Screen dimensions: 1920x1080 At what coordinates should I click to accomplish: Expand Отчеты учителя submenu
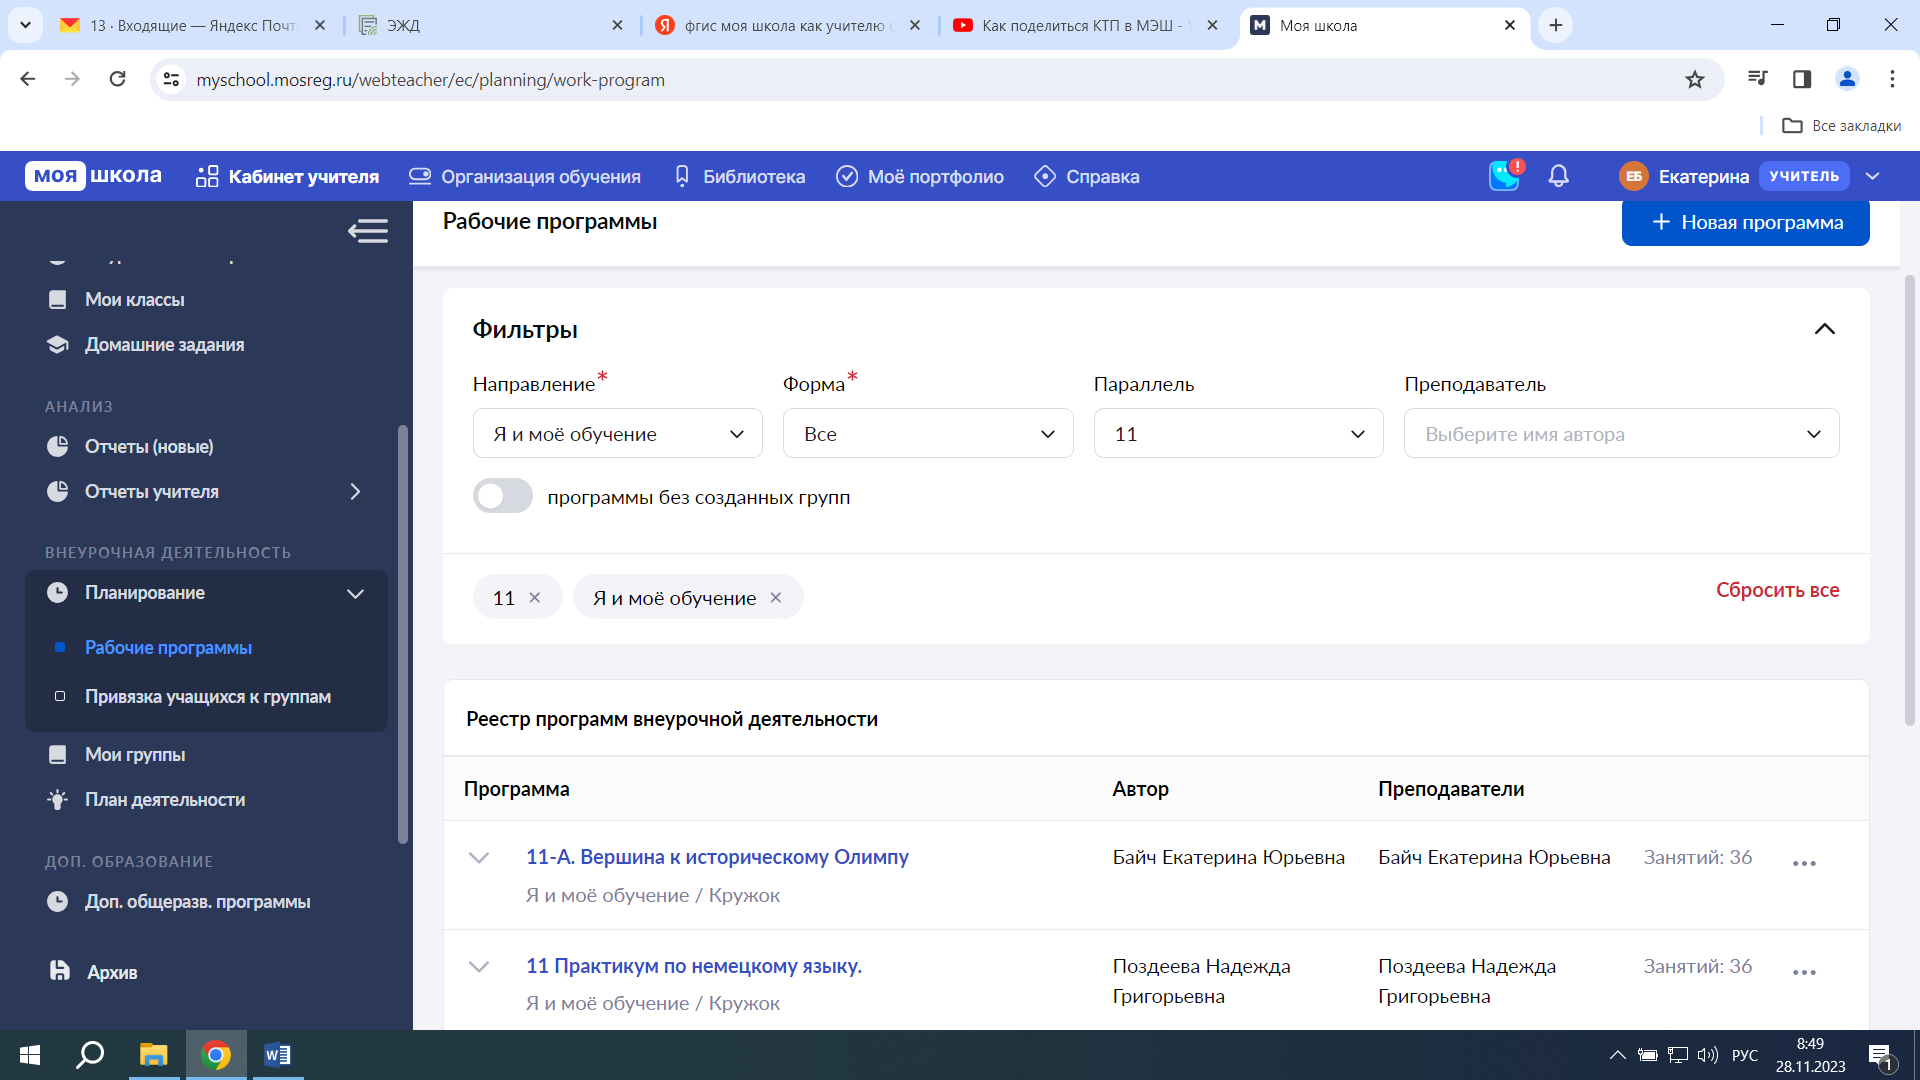(355, 491)
